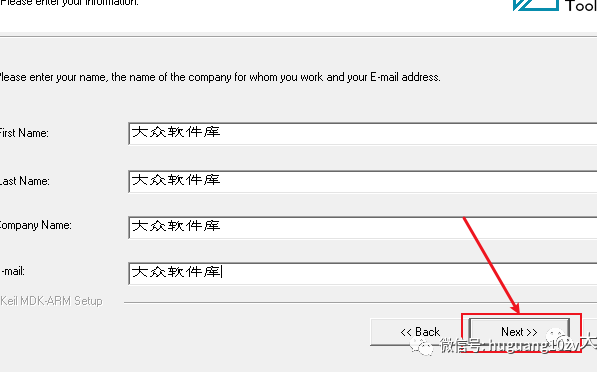Click the Company Name label
This screenshot has height=372, width=597.
click(36, 225)
